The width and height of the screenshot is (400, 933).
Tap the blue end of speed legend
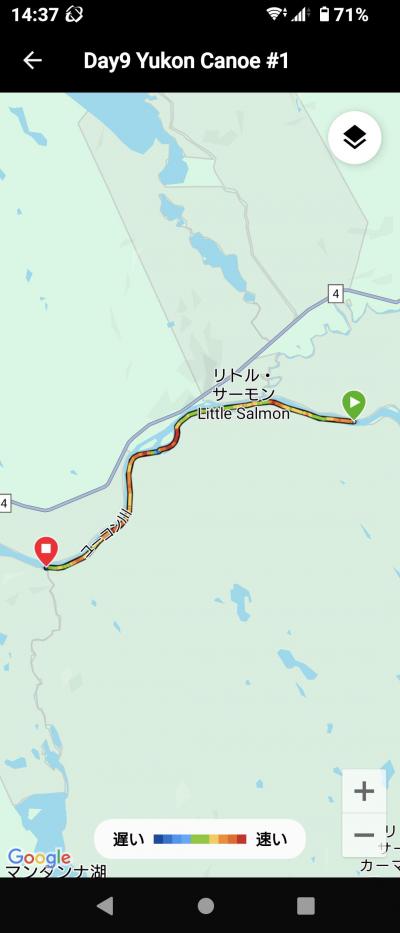pyautogui.click(x=159, y=839)
